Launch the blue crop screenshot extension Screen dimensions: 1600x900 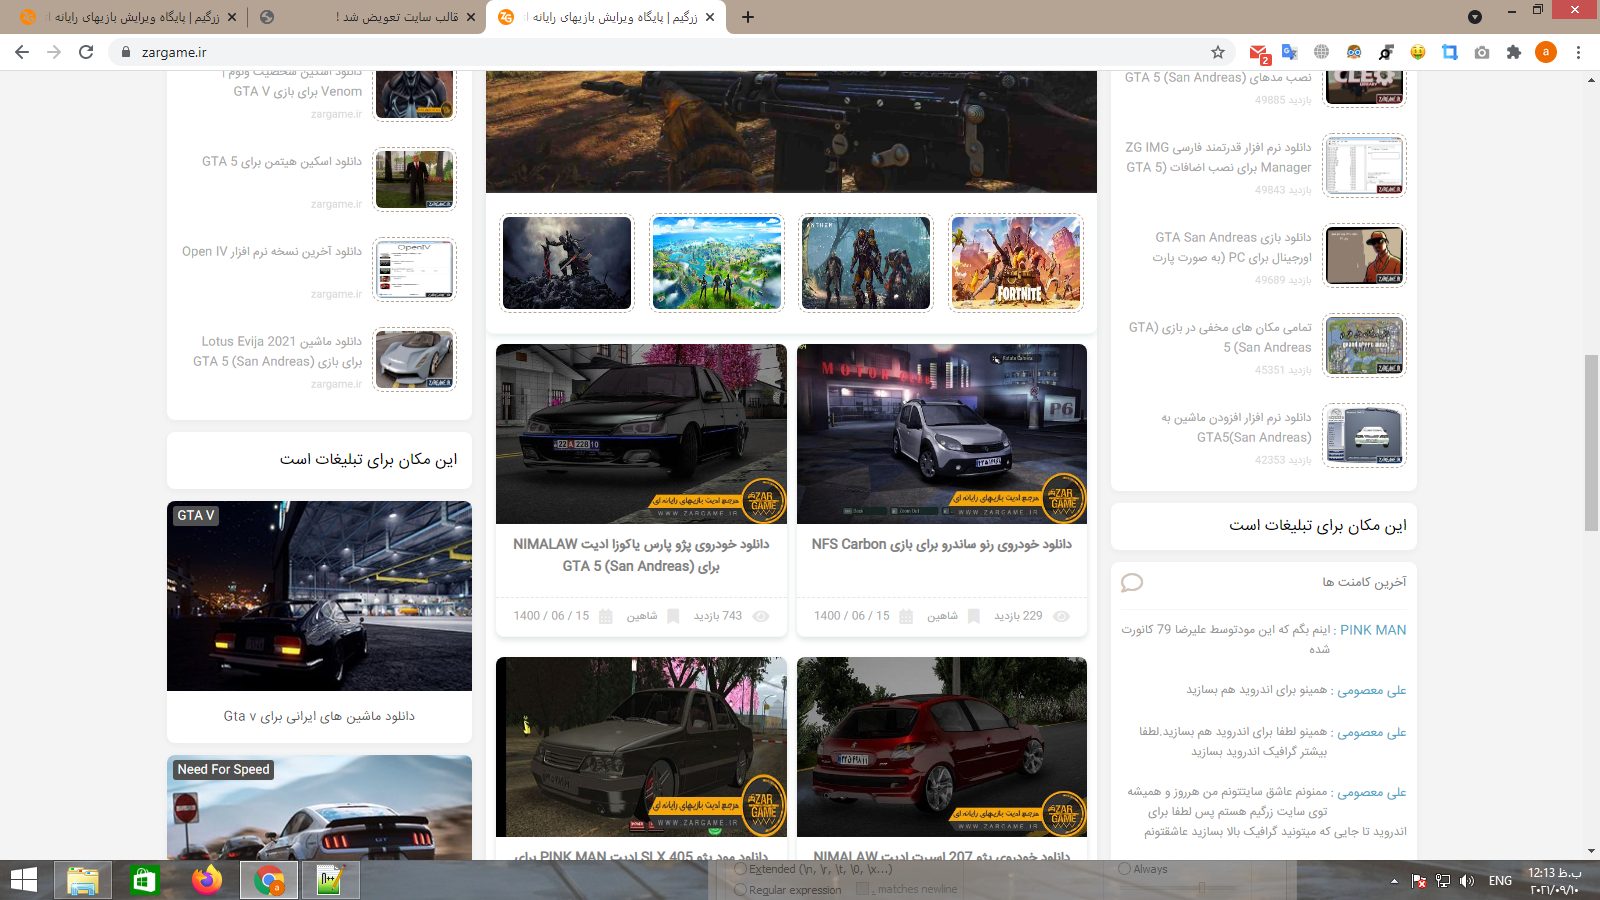click(1450, 52)
